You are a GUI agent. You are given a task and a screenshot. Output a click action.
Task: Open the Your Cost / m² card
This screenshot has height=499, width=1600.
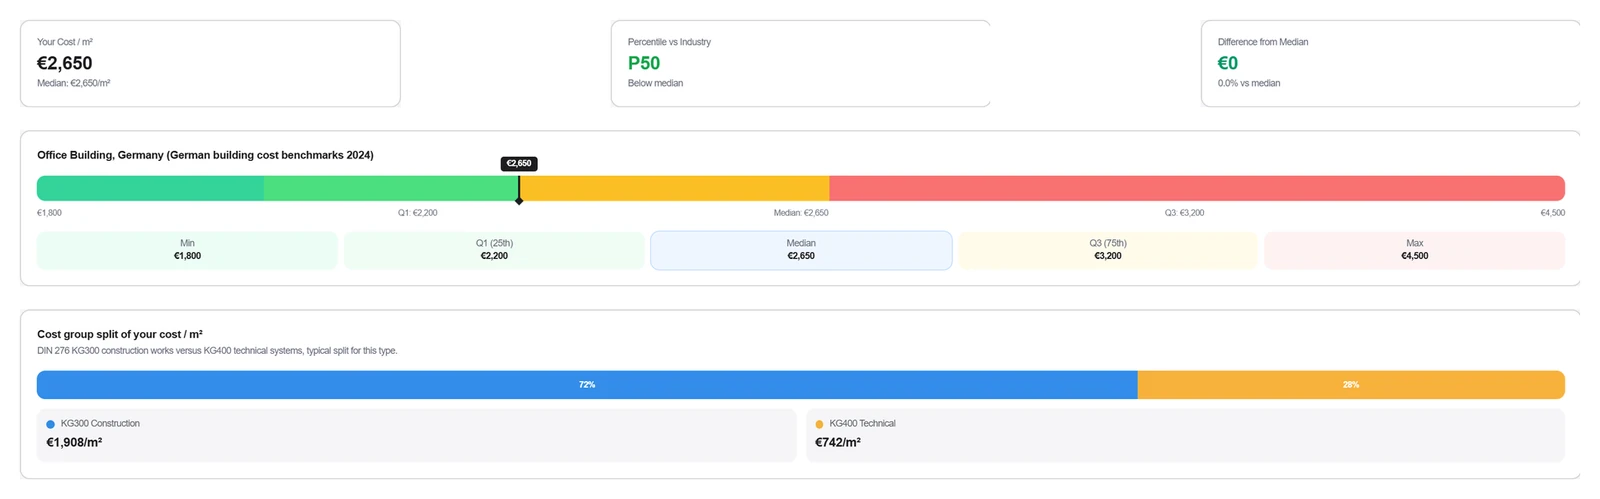point(210,63)
